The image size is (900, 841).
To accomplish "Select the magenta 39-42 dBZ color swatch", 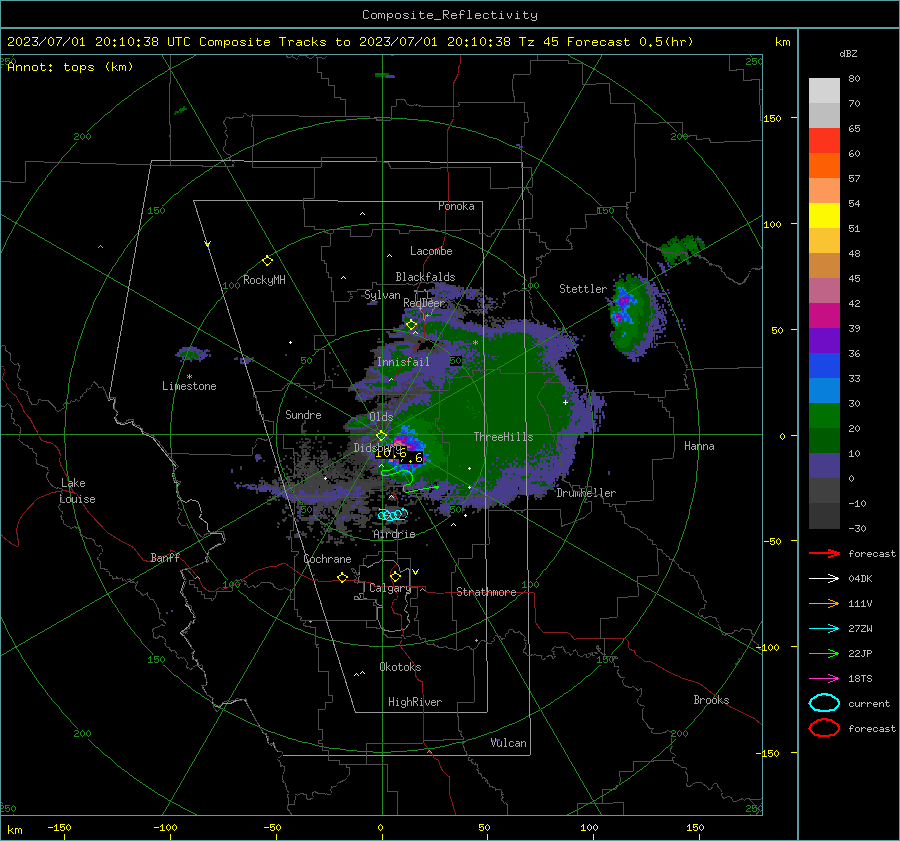I will [x=824, y=316].
